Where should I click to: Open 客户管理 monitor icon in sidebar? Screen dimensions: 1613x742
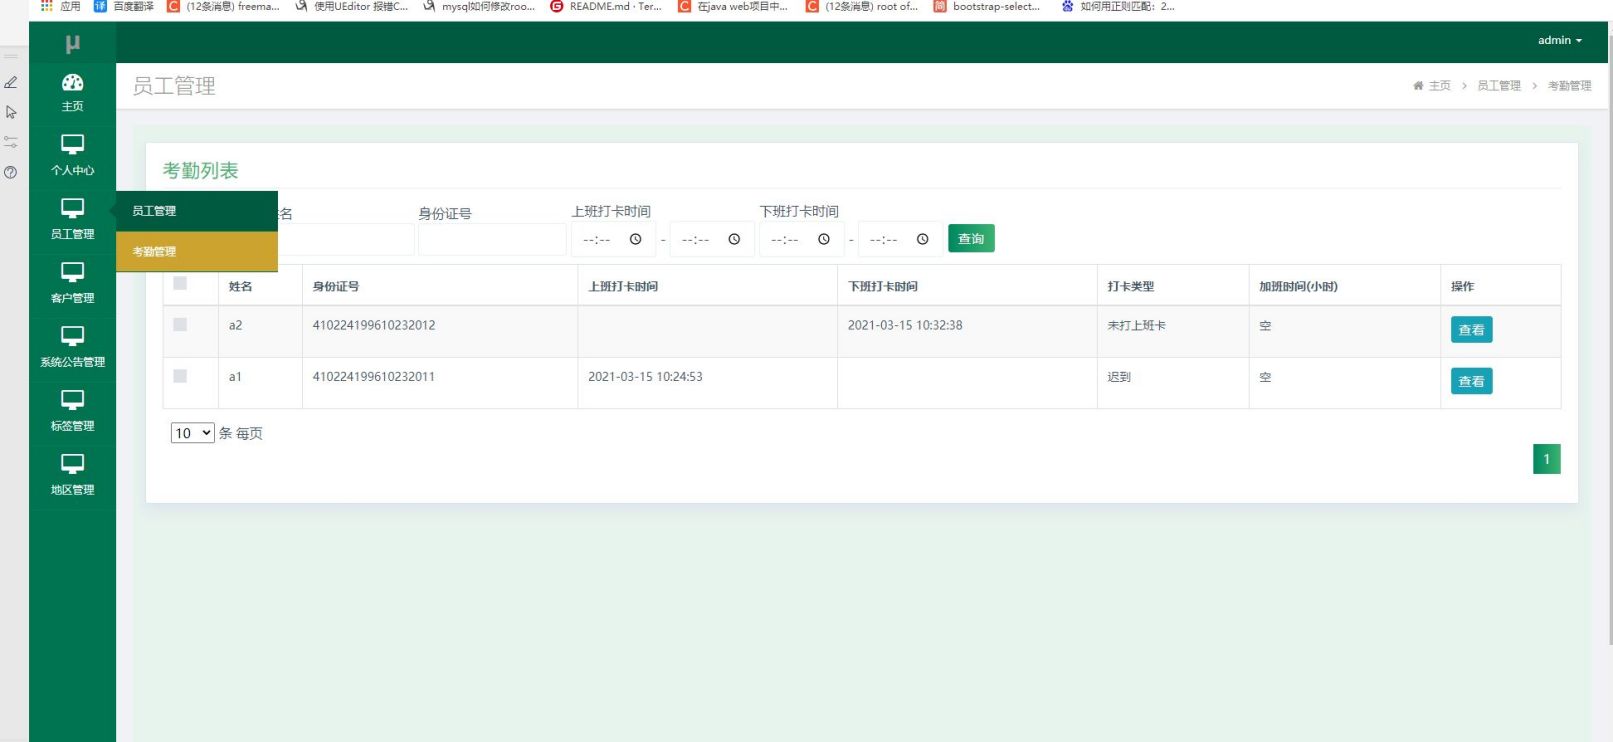point(72,272)
